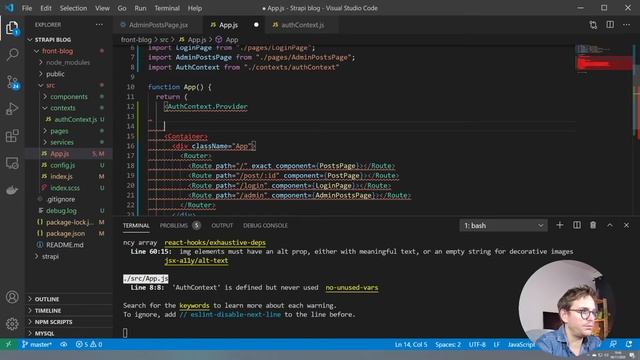
Task: Open the Remote Explorer icon
Action: click(12, 163)
